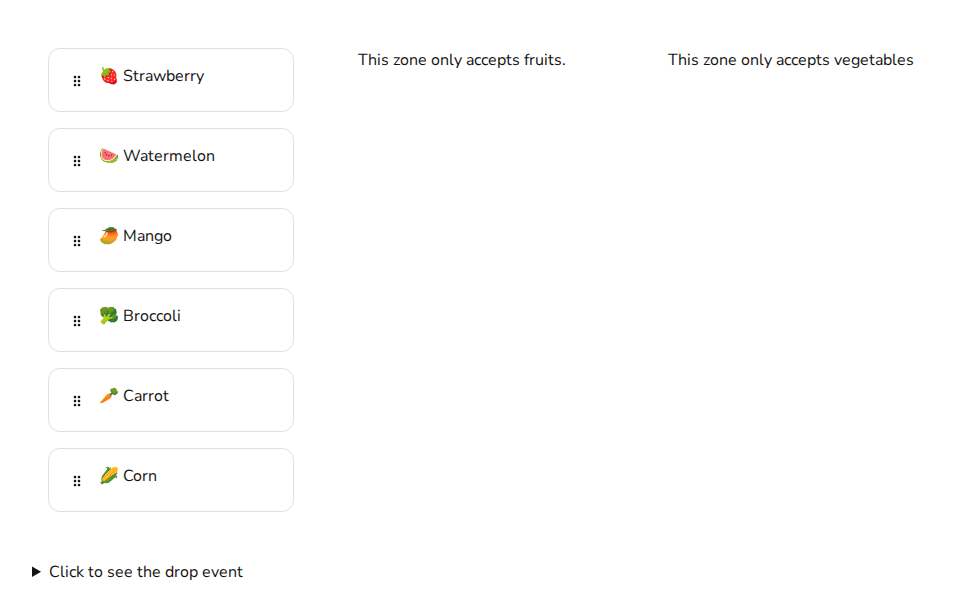Click the Strawberry drag handle icon

[x=77, y=81]
